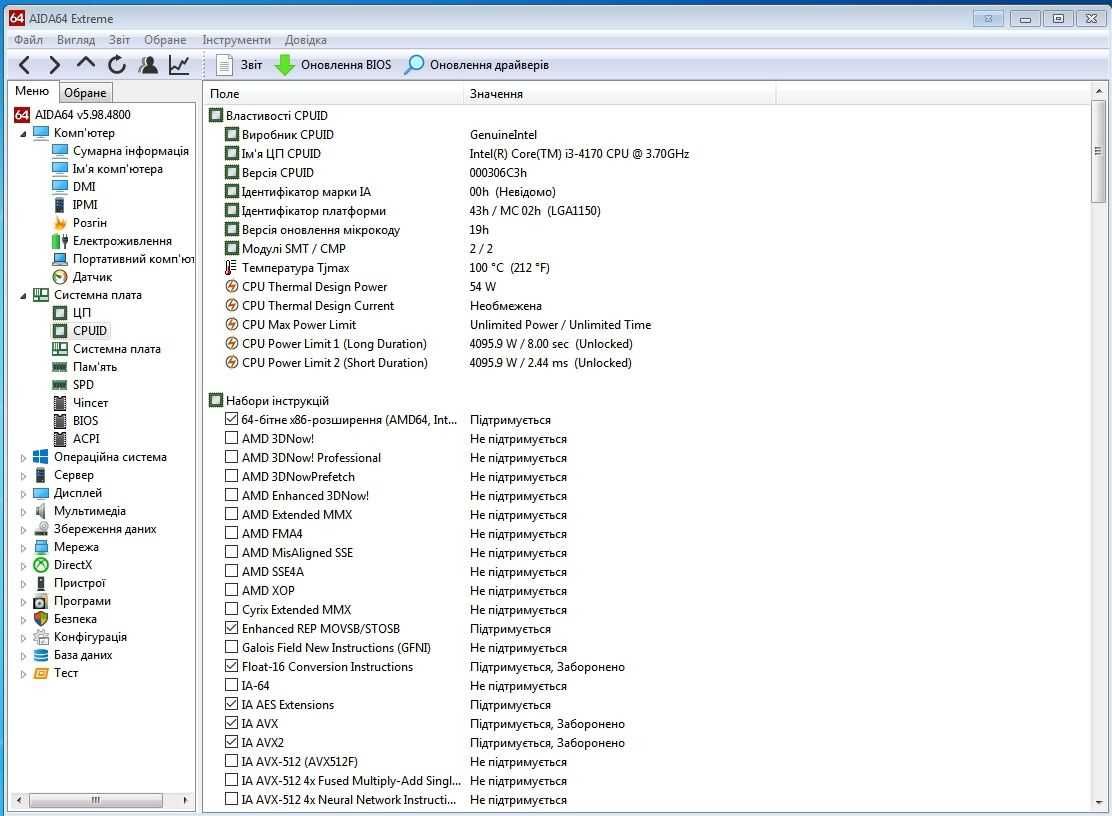Open the Інструменти menu
The image size is (1112, 816).
(236, 40)
